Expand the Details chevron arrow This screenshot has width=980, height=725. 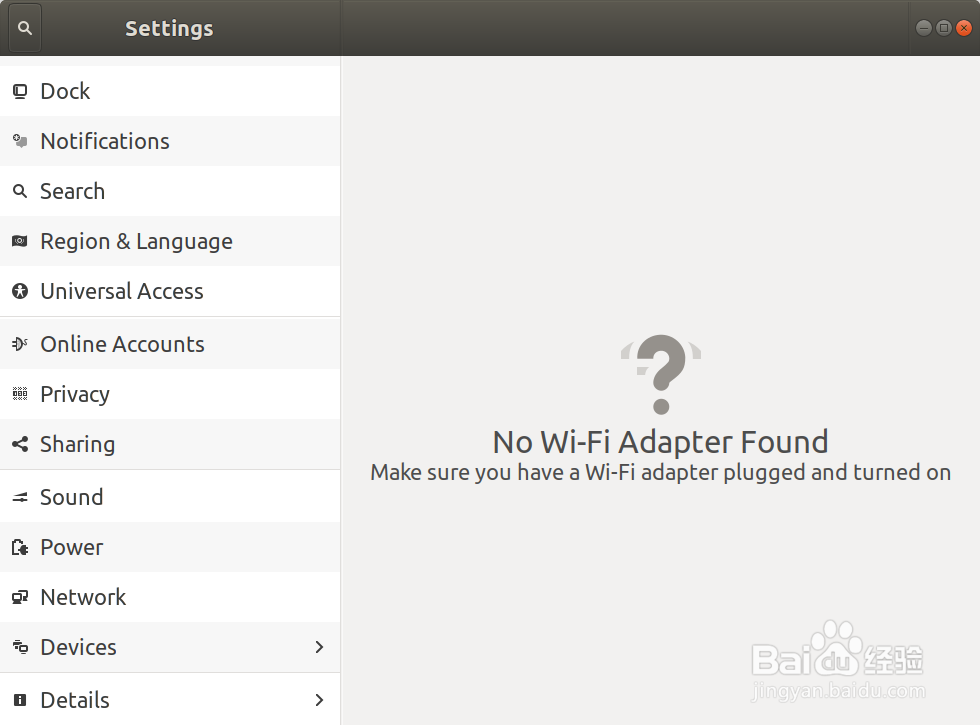(319, 700)
